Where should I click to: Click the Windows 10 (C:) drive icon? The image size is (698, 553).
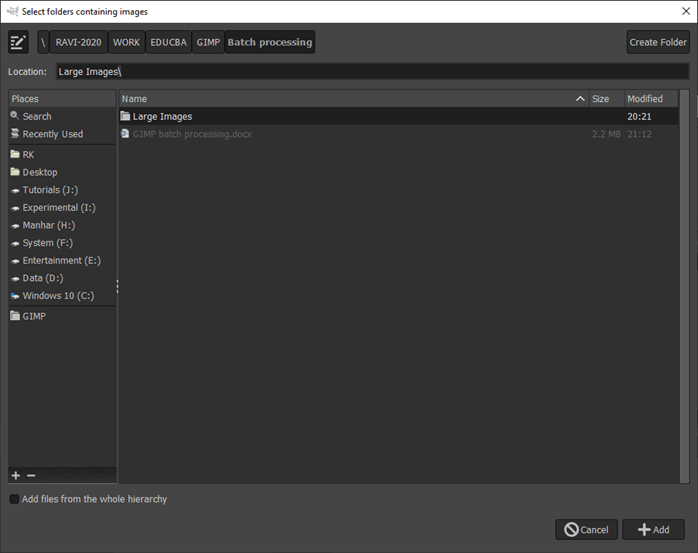point(15,296)
